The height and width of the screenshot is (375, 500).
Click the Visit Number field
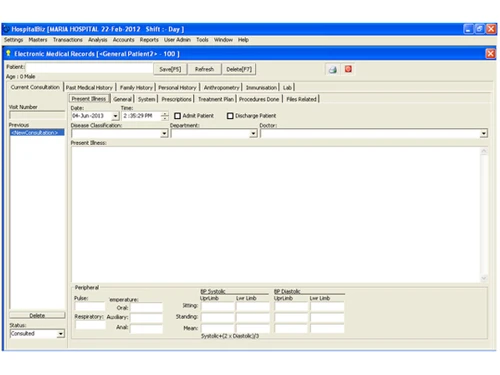pos(37,115)
